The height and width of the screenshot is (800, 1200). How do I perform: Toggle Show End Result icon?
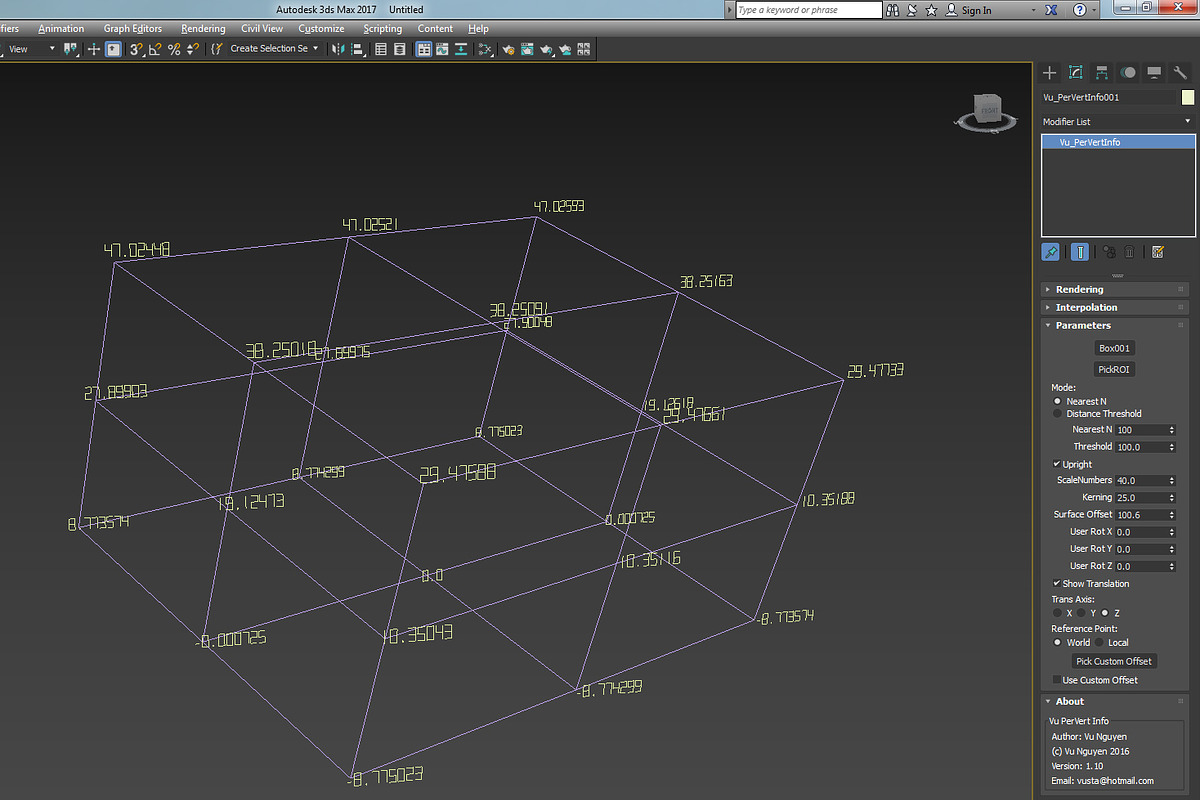(1080, 252)
